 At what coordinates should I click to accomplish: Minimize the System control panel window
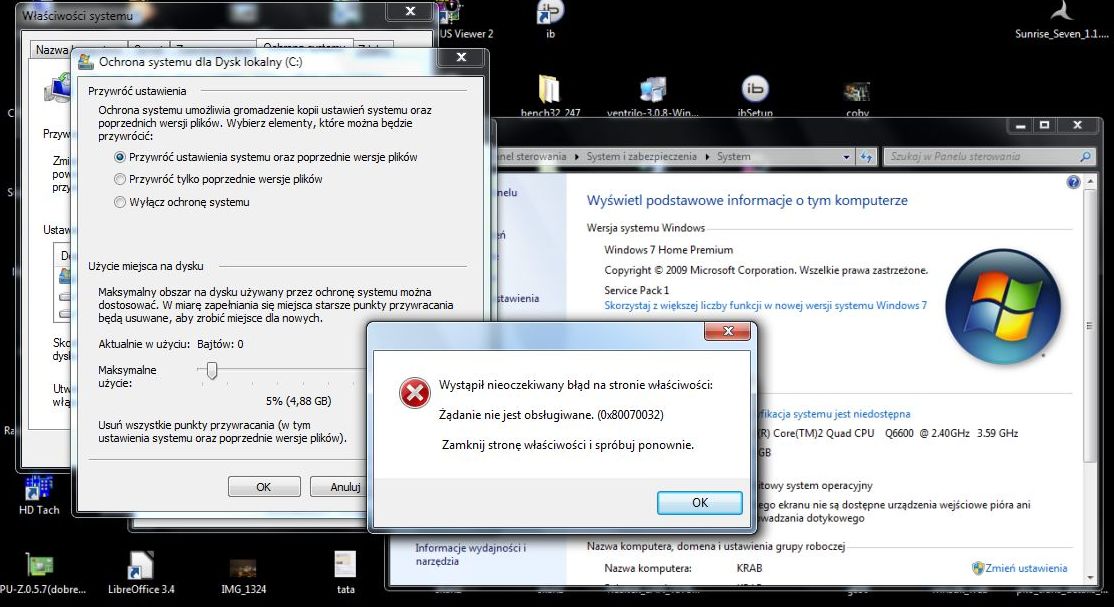[1021, 125]
